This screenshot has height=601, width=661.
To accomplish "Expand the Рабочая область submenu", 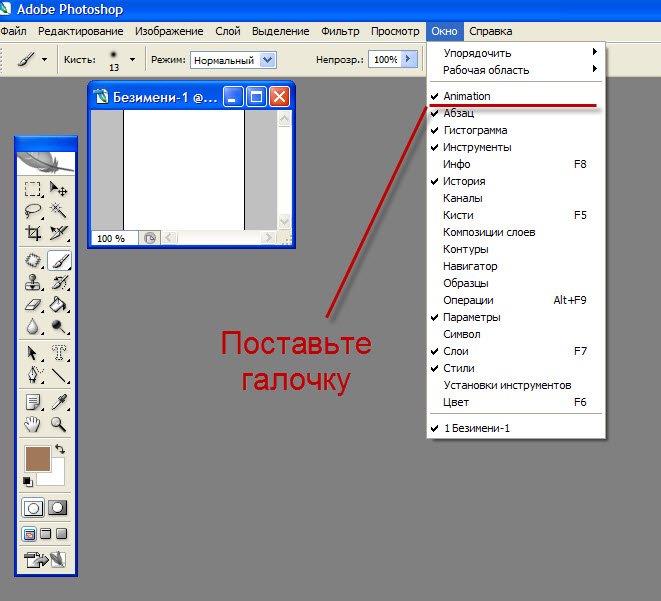I will point(516,70).
